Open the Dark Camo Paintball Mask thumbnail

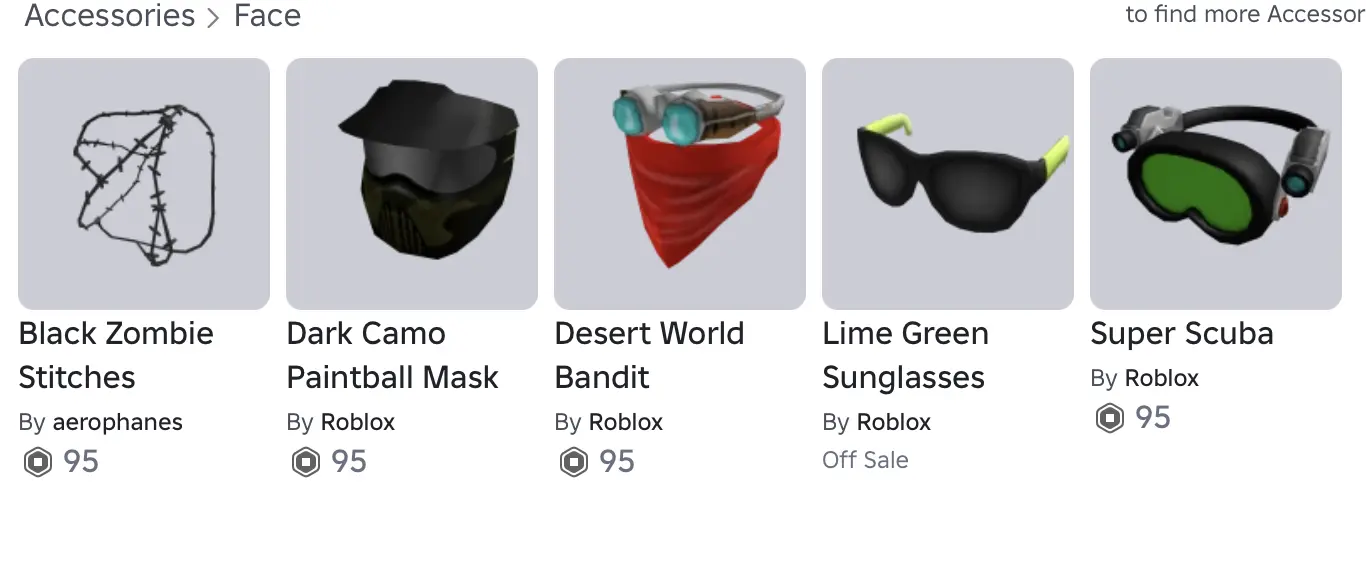[x=412, y=184]
